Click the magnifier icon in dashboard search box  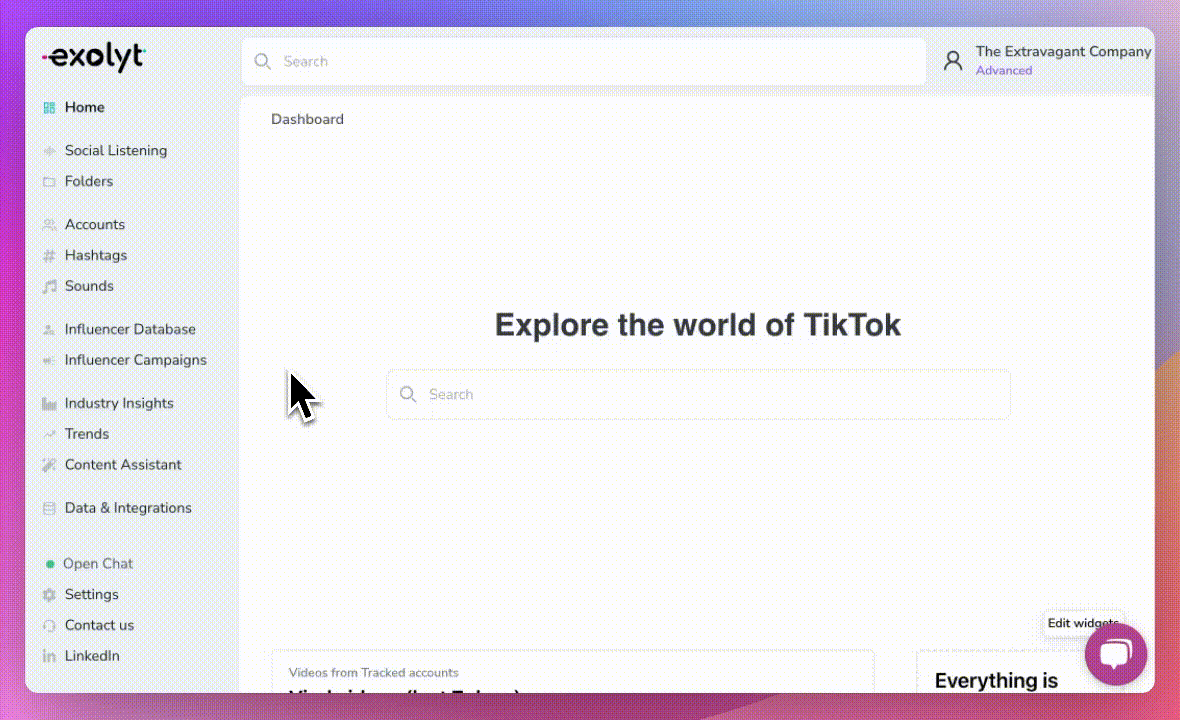(408, 394)
